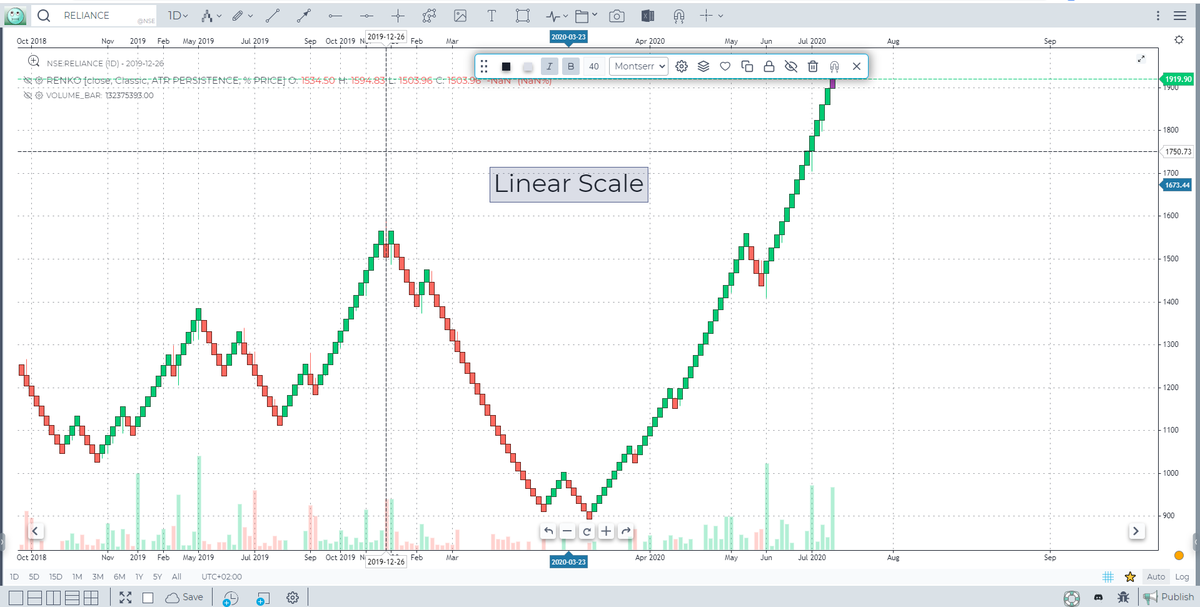
Task: Open the UTC+02:00 timezone selector
Action: point(221,577)
